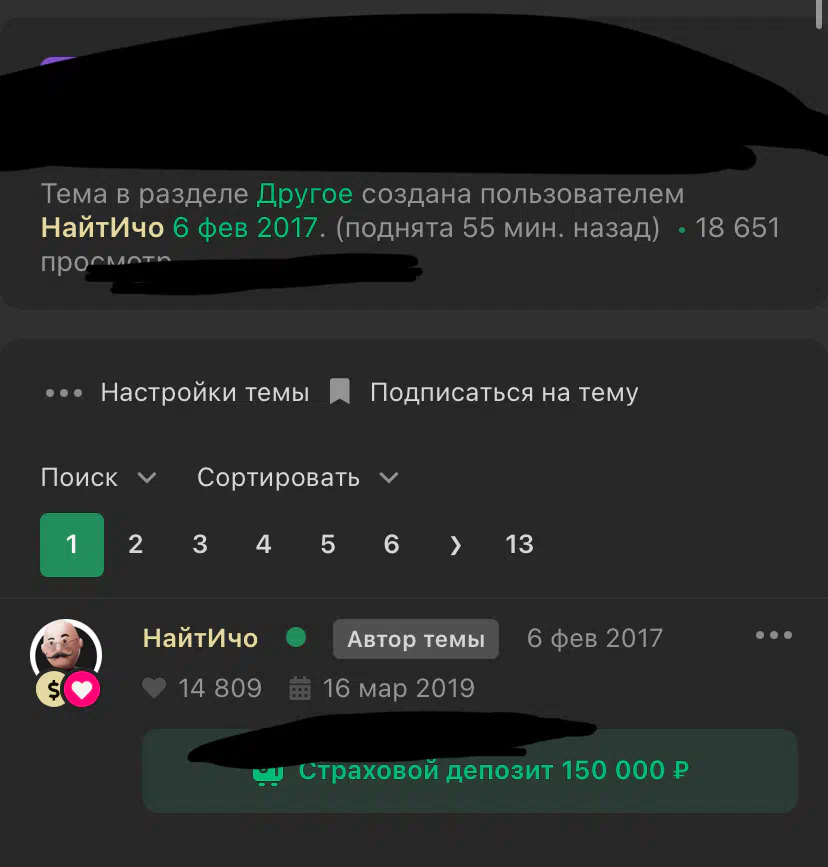Open post options three-dot menu
Screen dimensions: 828x867
pyautogui.click(x=774, y=635)
